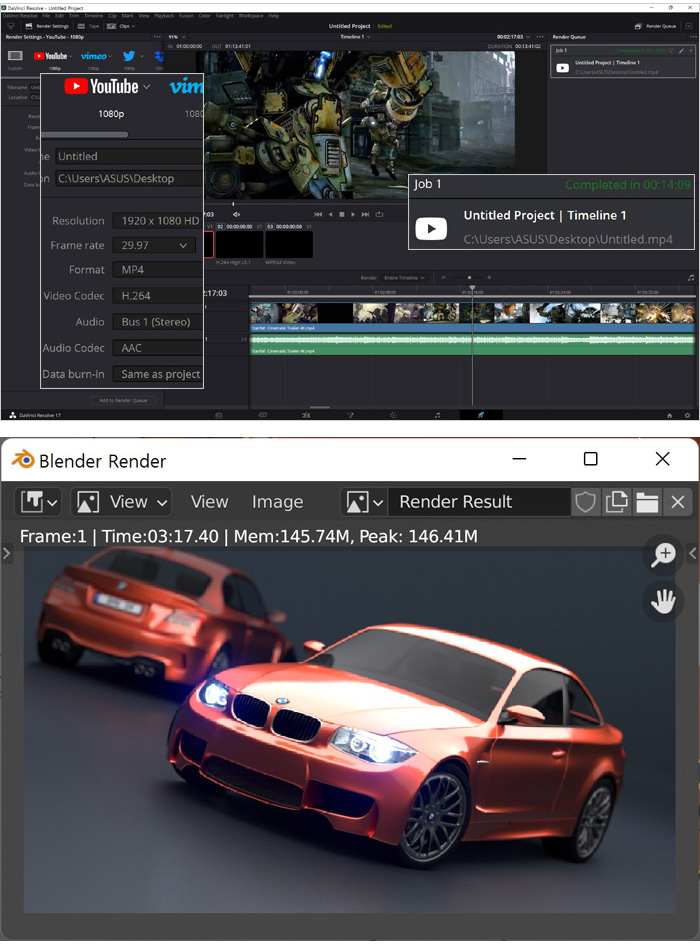
Task: Toggle loop playback in the viewer
Action: click(379, 214)
